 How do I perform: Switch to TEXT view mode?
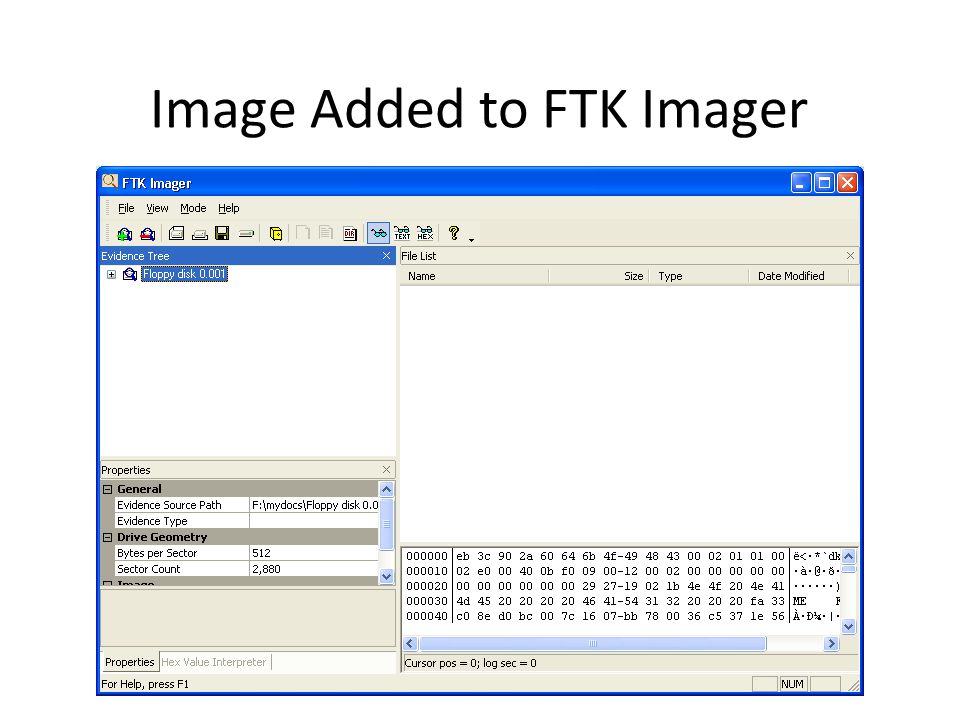coord(402,233)
